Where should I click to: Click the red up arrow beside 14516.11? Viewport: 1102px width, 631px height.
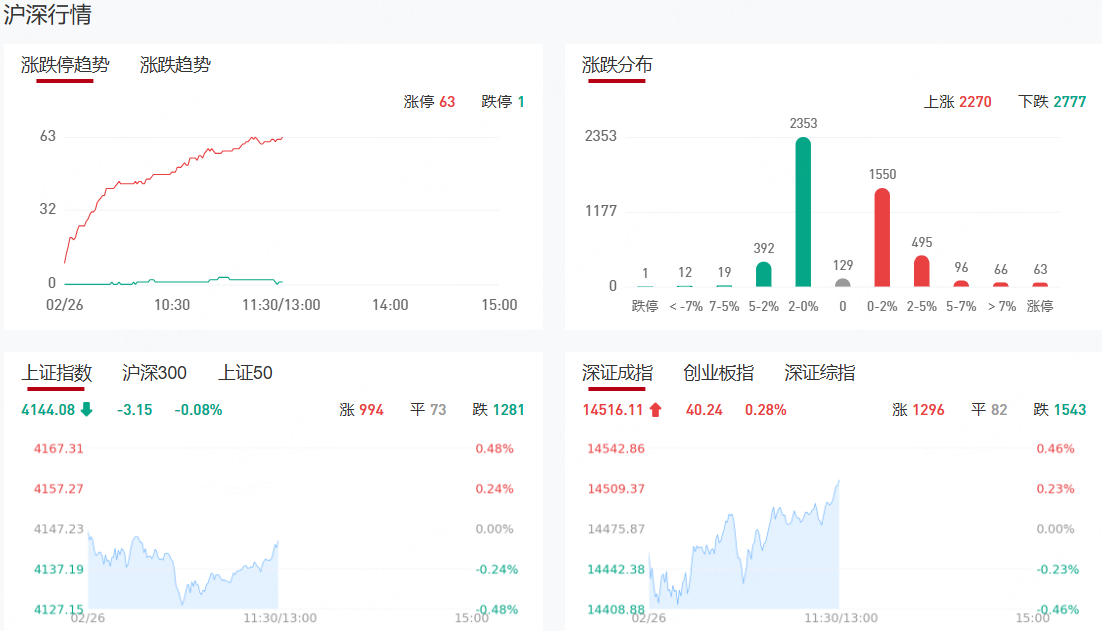[x=655, y=409]
